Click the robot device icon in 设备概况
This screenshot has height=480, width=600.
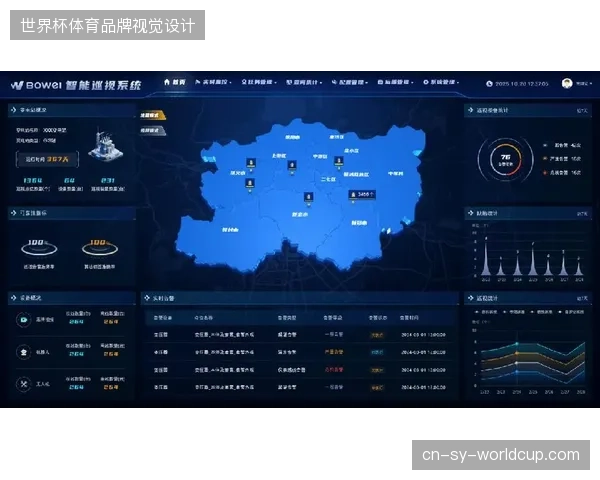click(x=24, y=352)
